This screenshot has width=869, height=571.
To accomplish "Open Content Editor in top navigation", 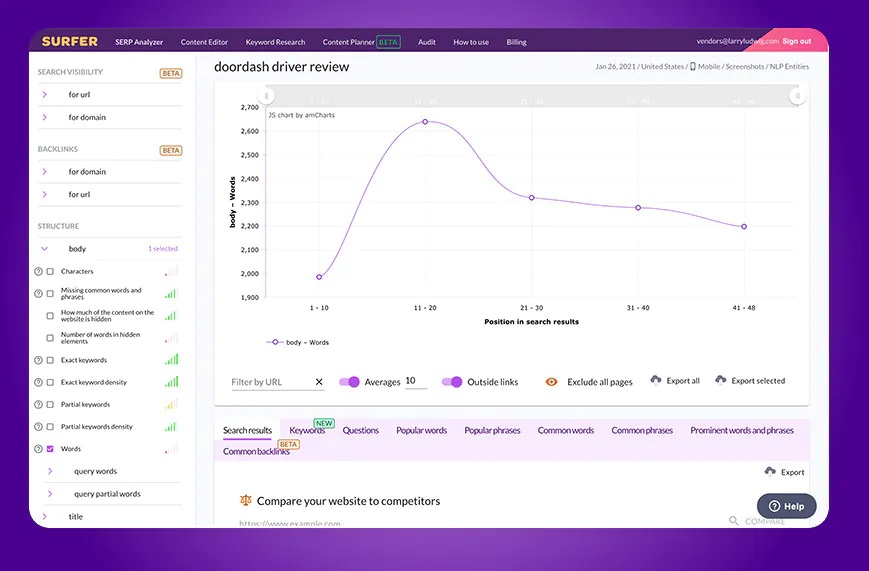I will pyautogui.click(x=204, y=42).
